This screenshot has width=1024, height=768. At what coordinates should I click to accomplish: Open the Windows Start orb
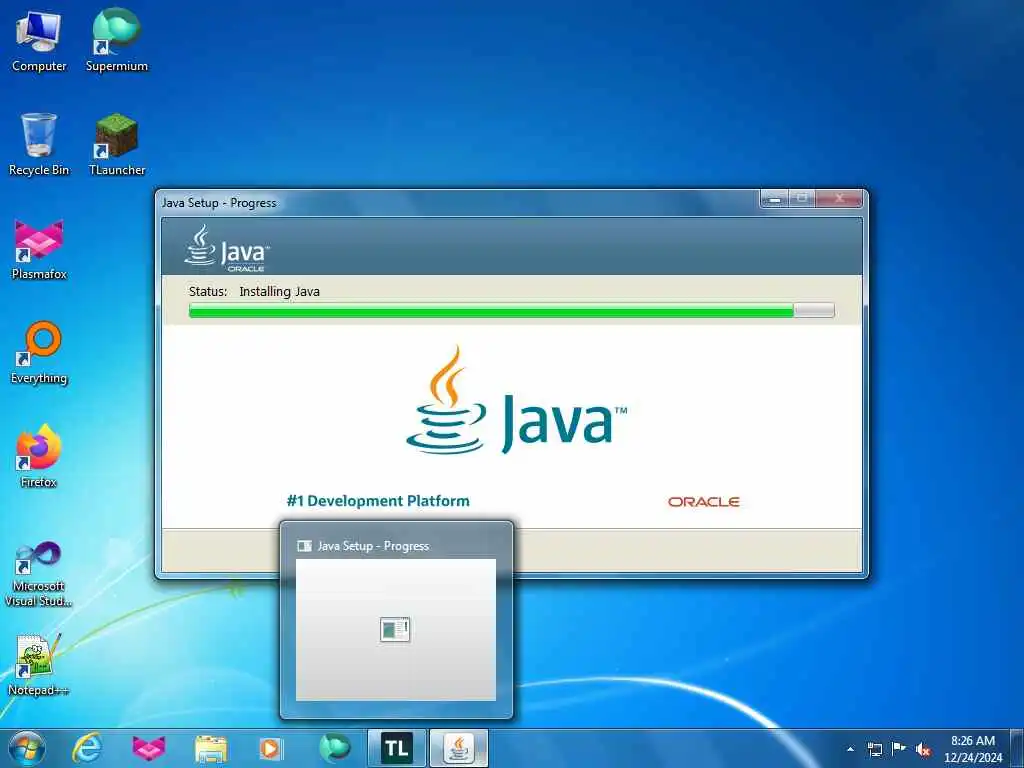(x=27, y=748)
